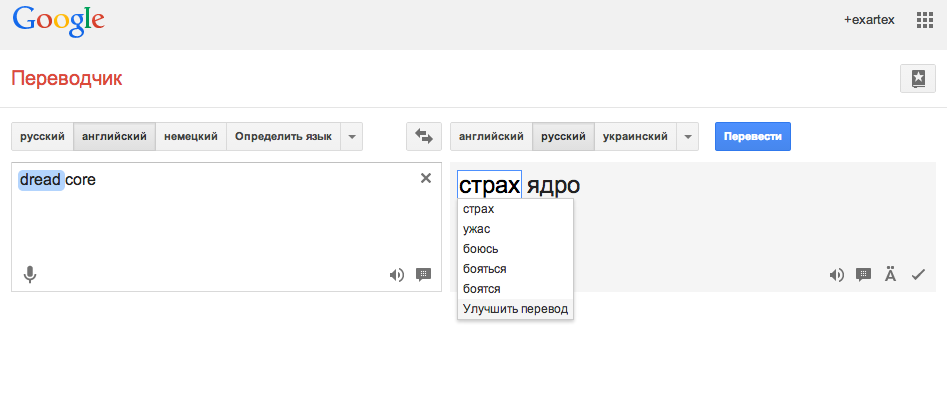Open source text usage examples icon
Screen dimensions: 947x394
pyautogui.click(x=423, y=275)
